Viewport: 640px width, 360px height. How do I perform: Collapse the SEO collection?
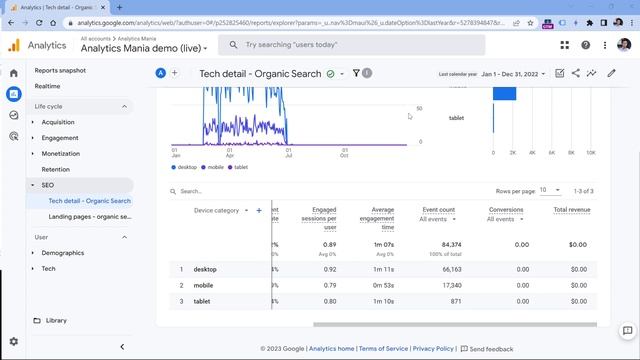(x=33, y=185)
